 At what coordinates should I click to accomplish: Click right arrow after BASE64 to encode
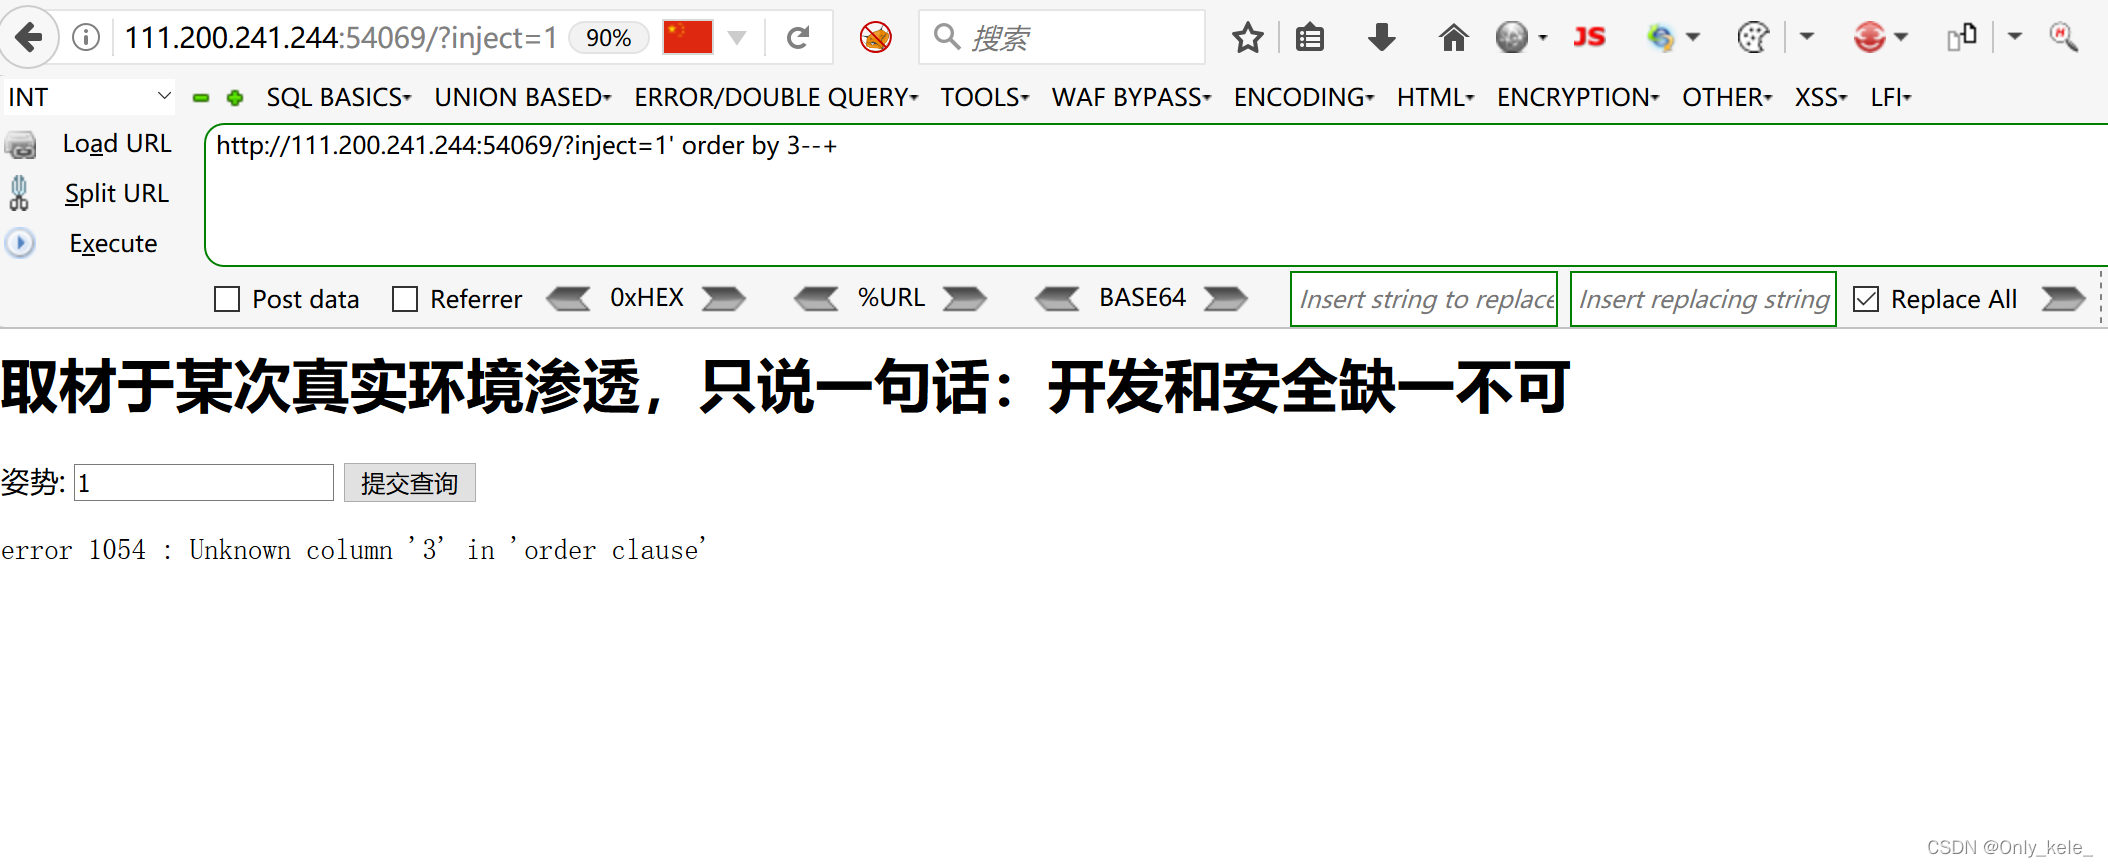(x=1225, y=299)
